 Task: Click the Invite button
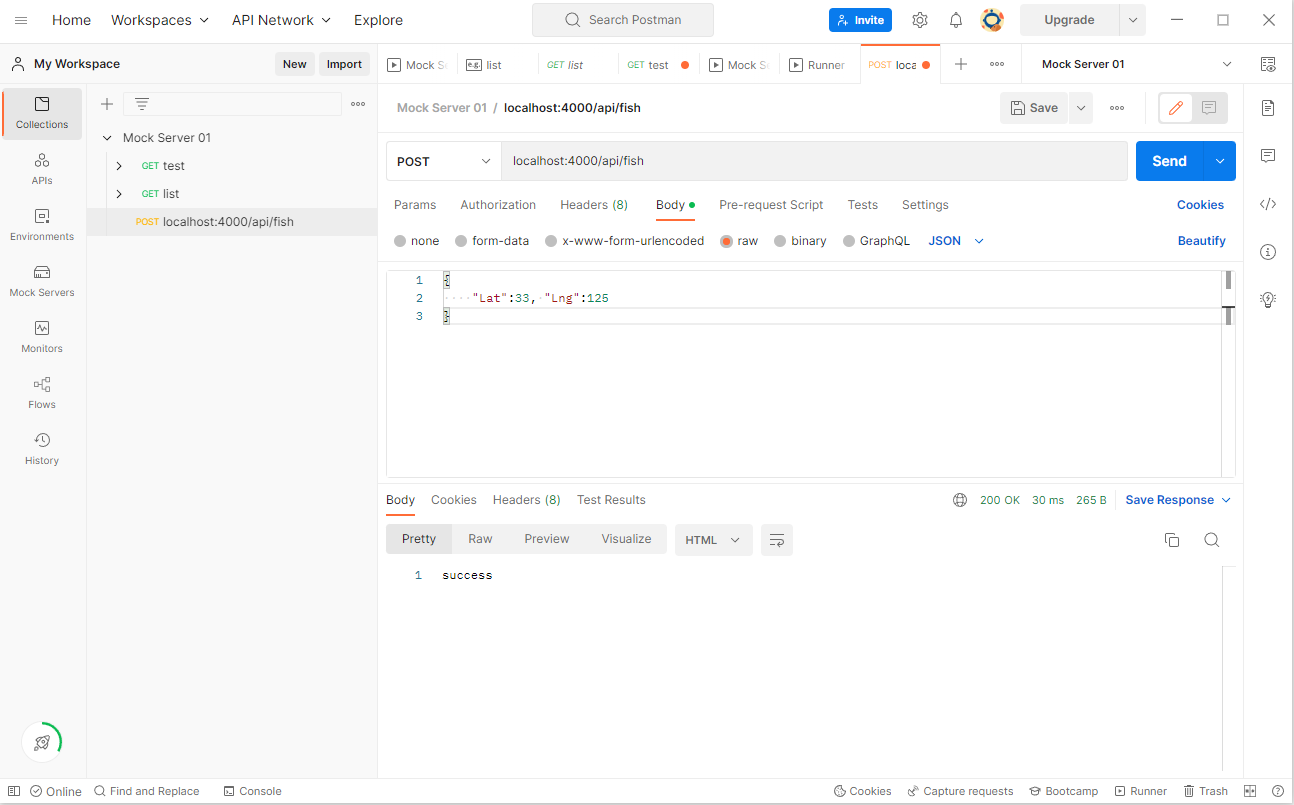(860, 20)
